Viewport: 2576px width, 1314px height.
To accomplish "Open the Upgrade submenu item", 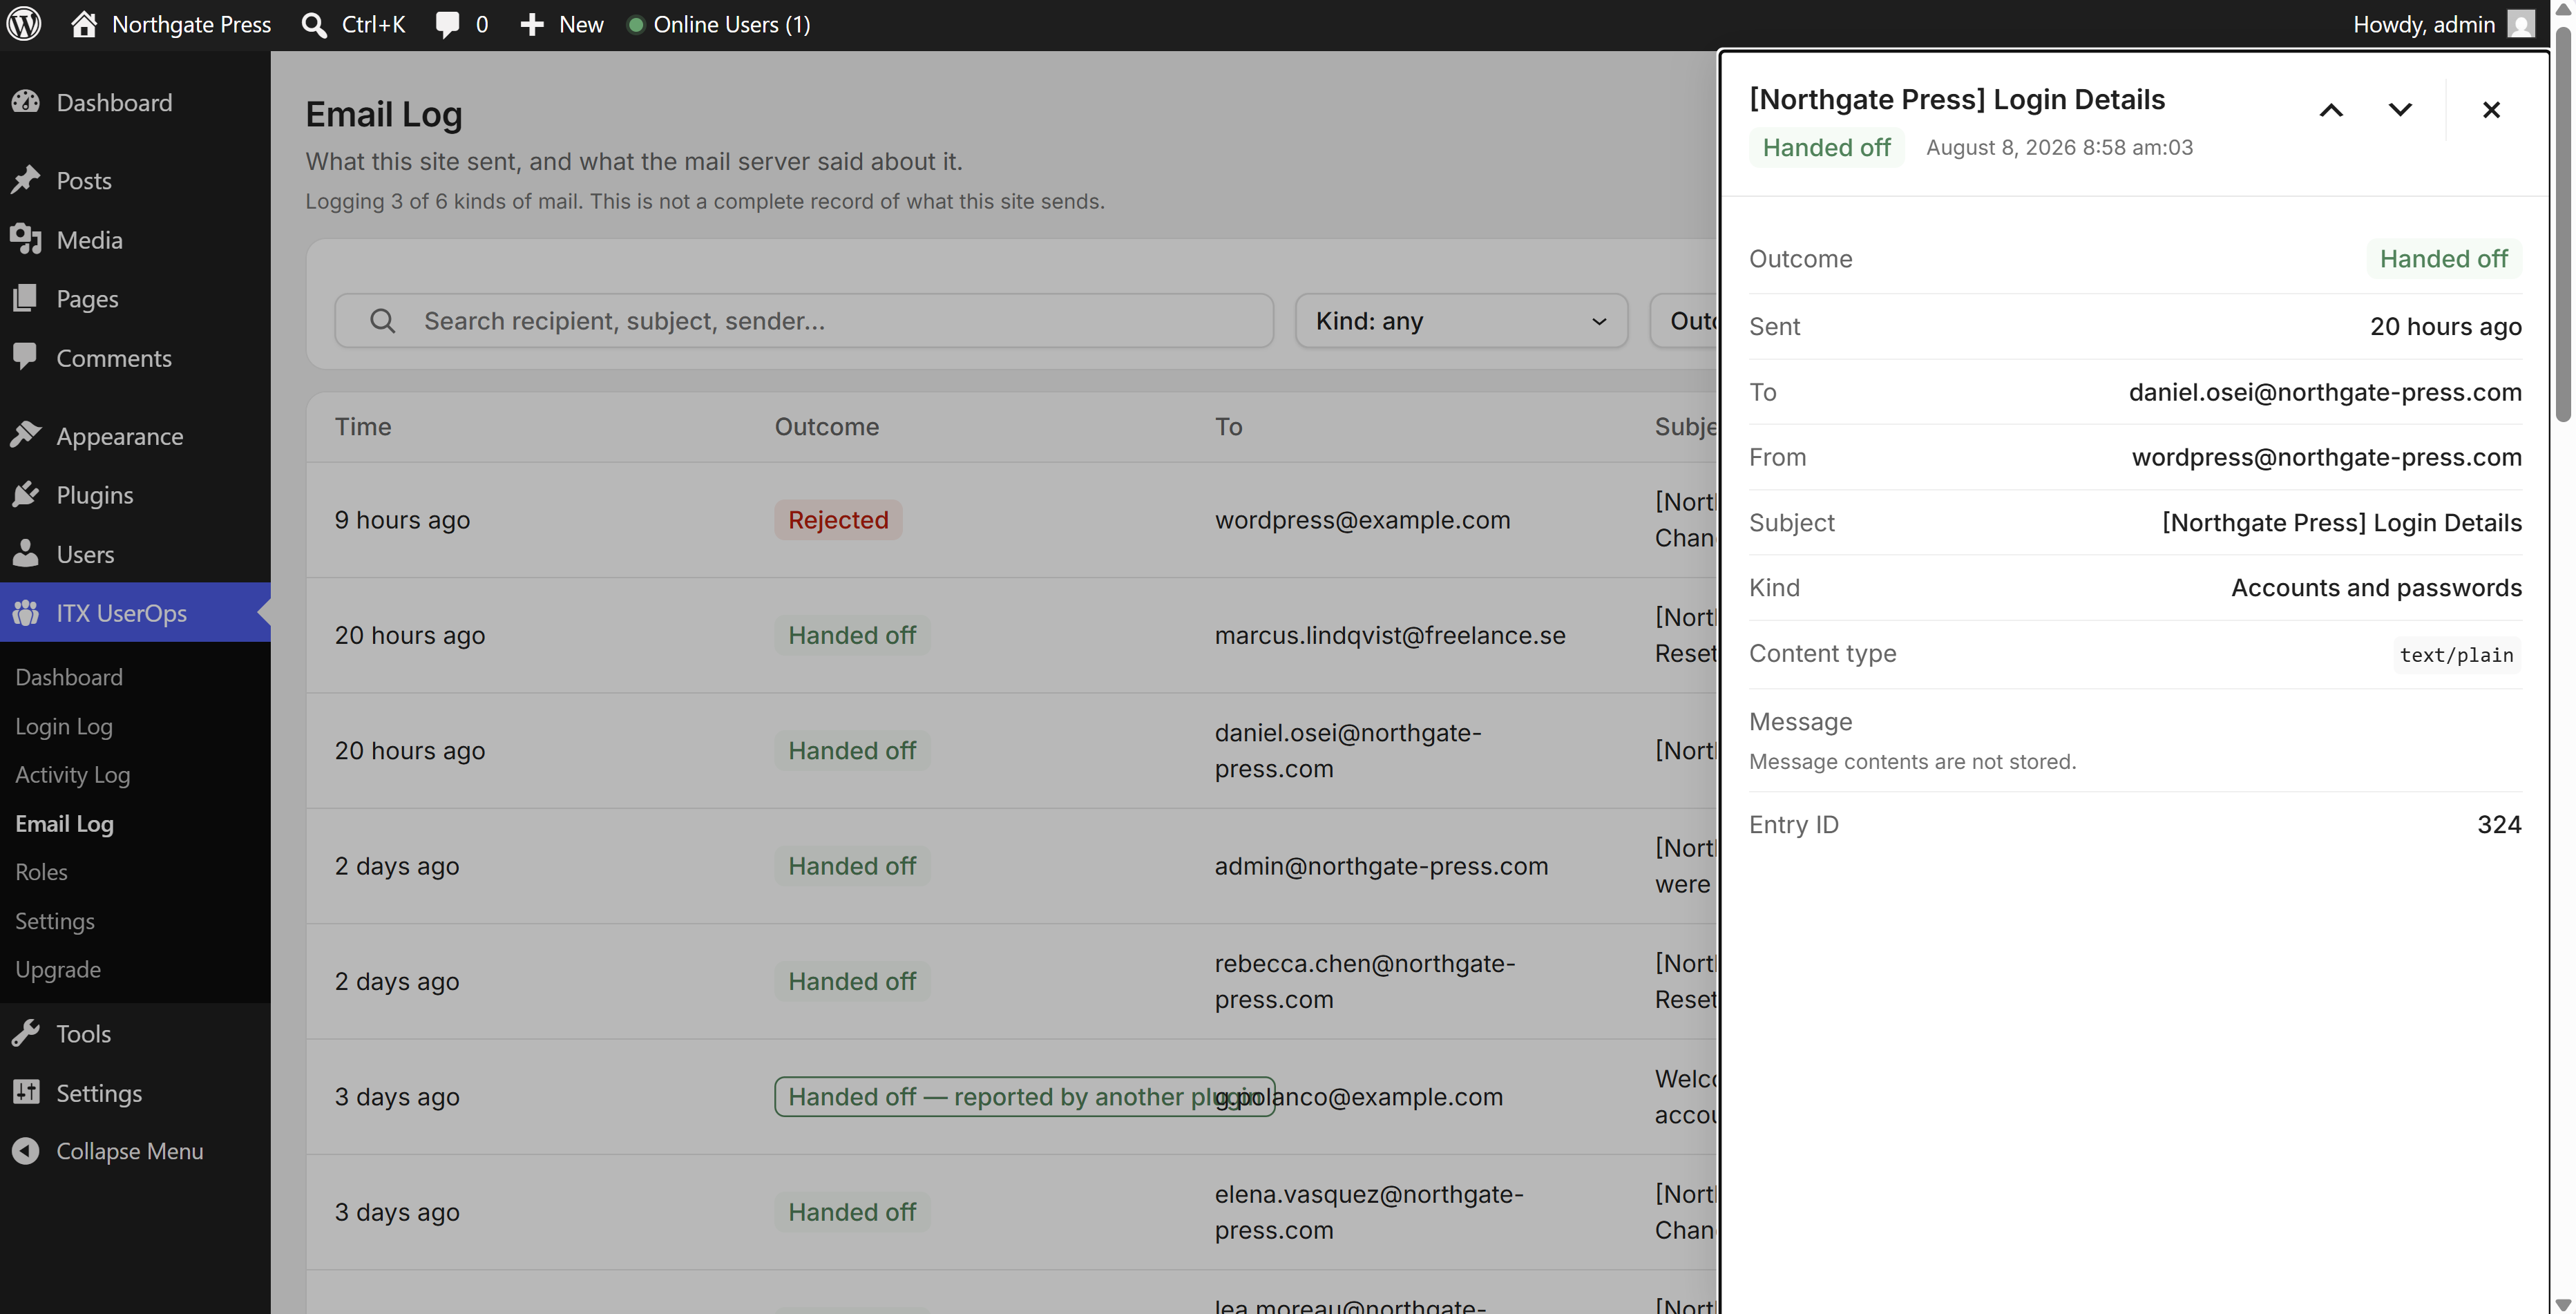I will (58, 969).
